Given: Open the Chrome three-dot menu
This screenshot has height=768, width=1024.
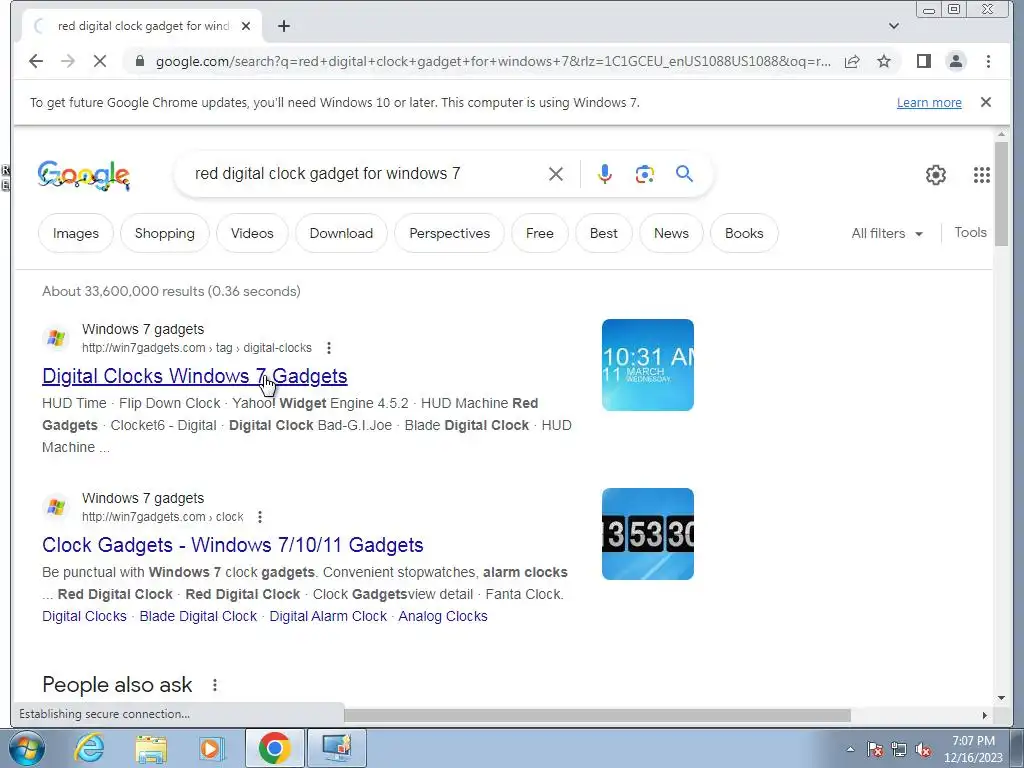Looking at the screenshot, I should 988,61.
